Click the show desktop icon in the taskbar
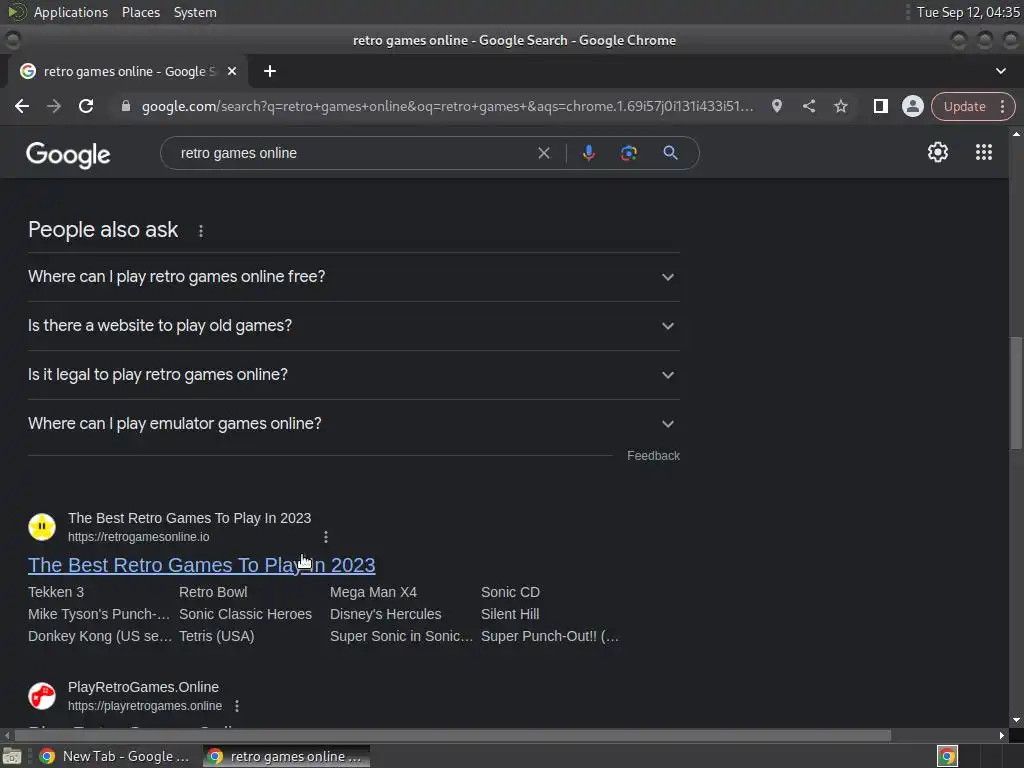Image resolution: width=1024 pixels, height=768 pixels. click(x=12, y=756)
